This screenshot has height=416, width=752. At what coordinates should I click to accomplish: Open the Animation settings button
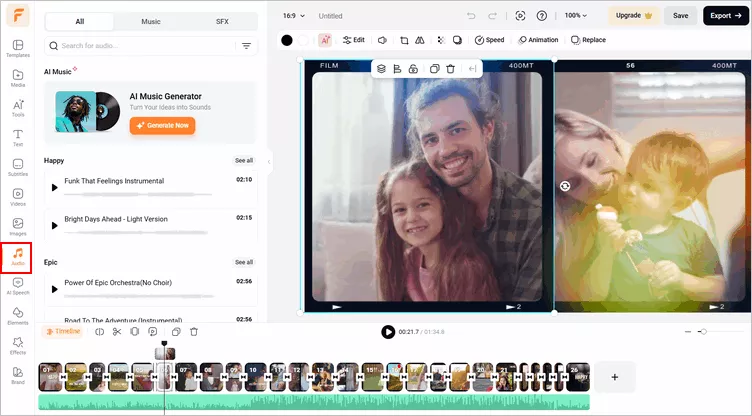click(x=538, y=40)
